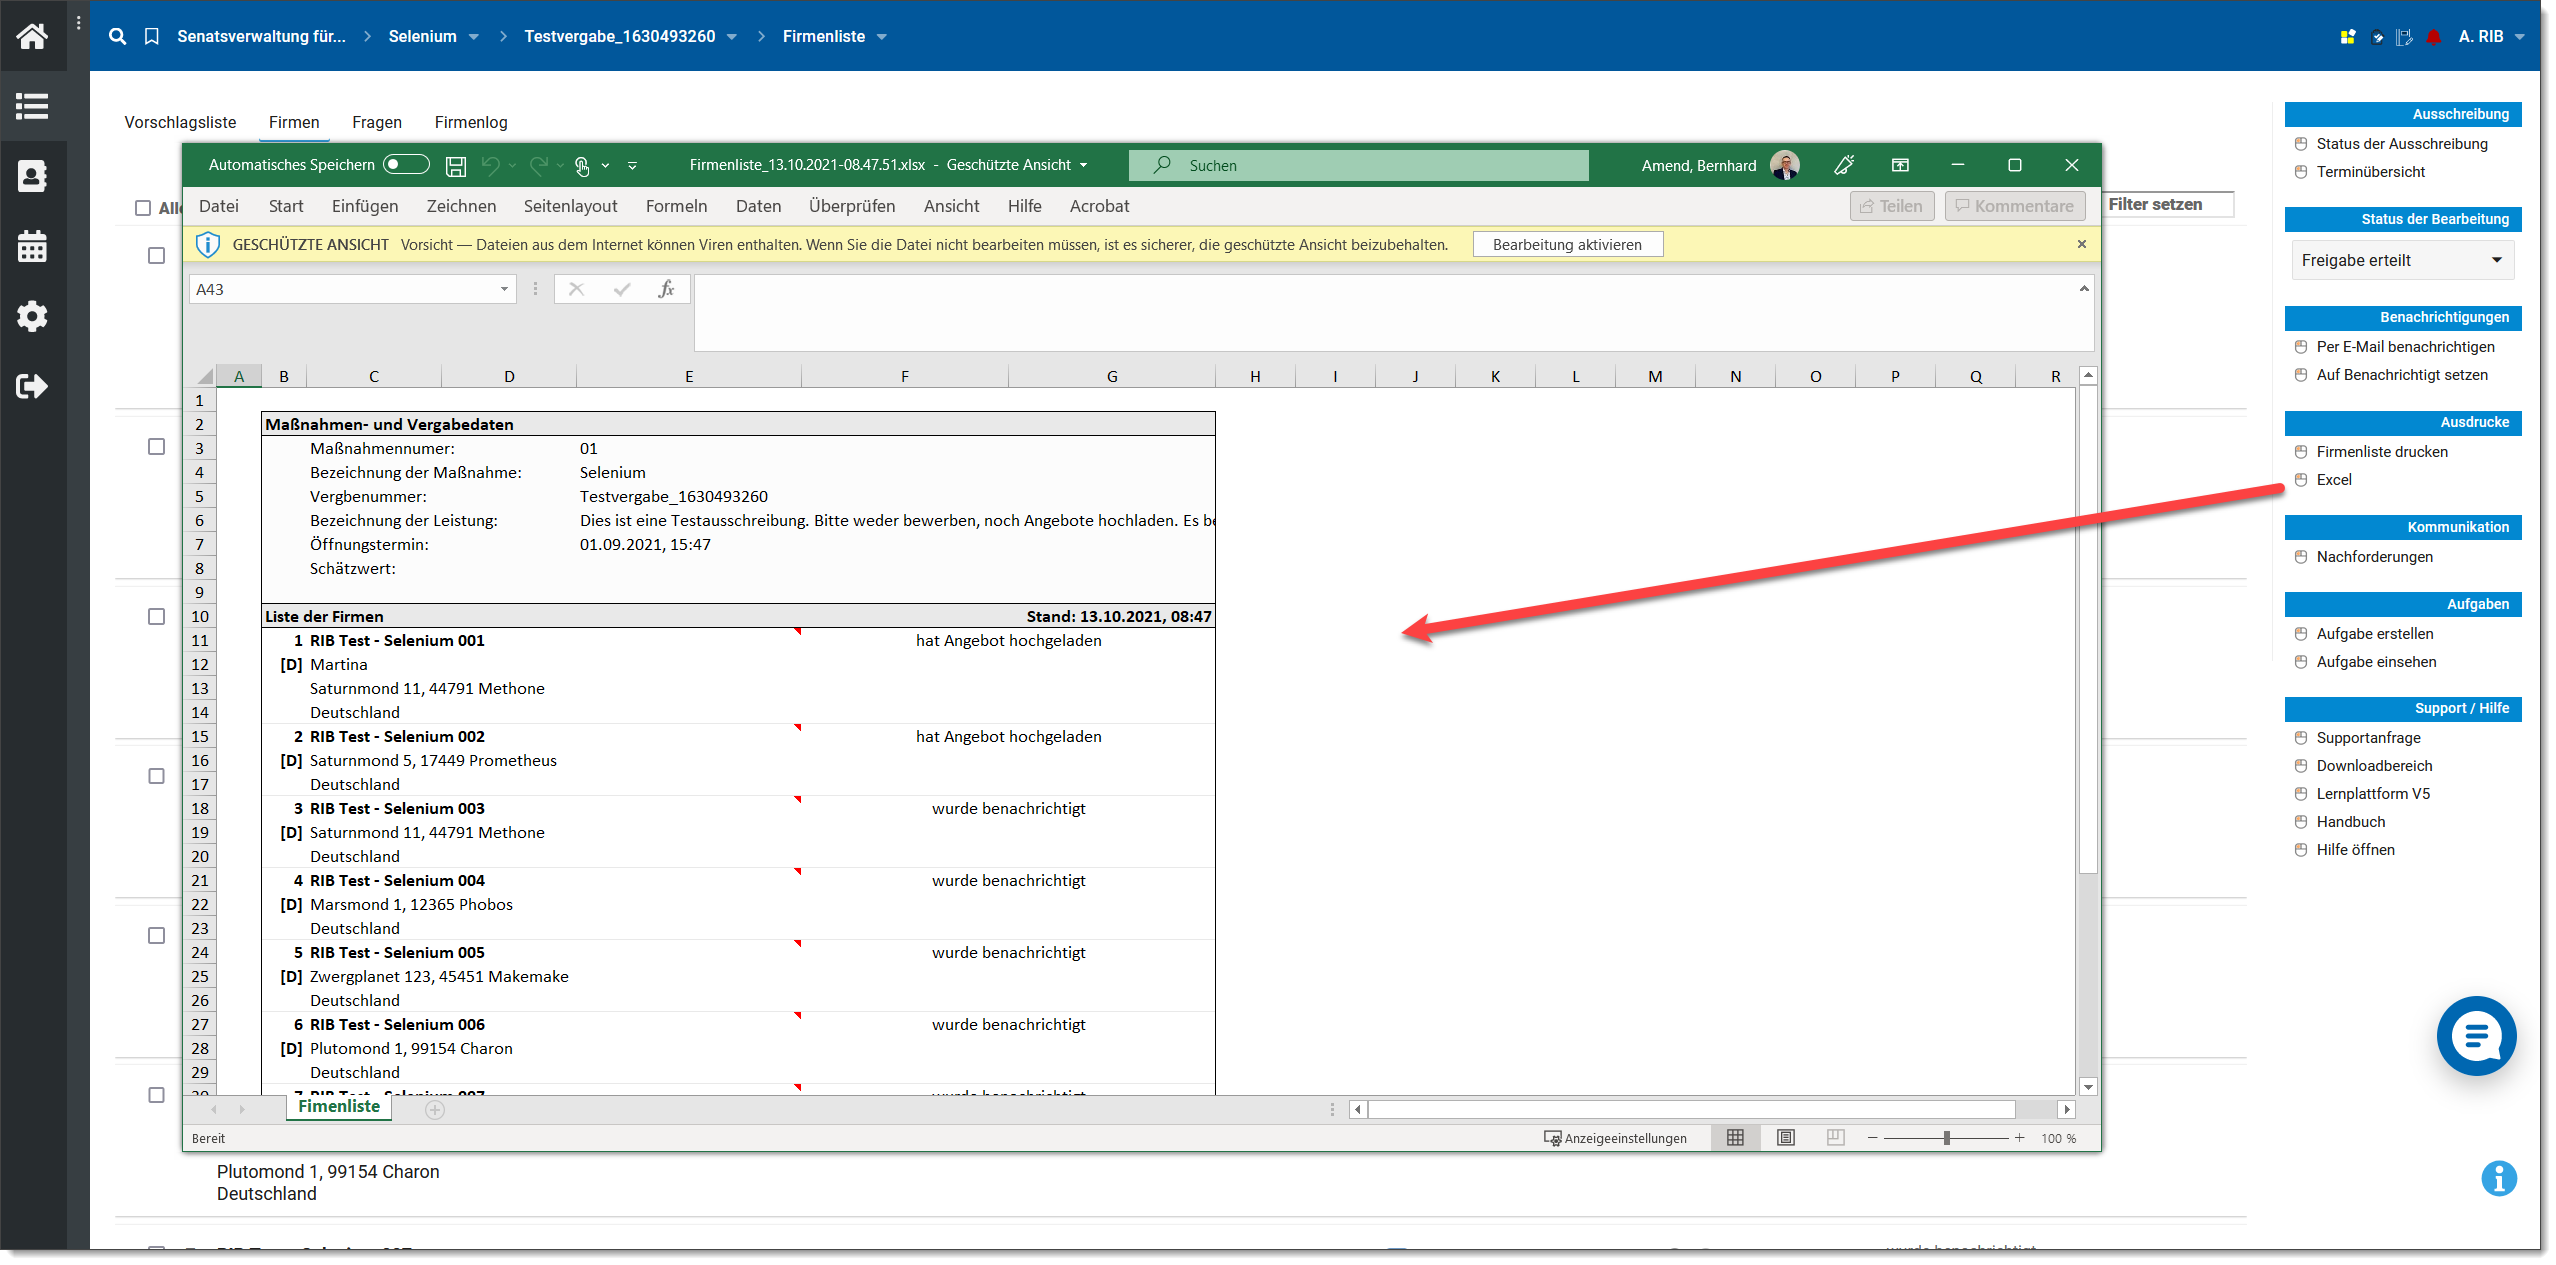This screenshot has height=1265, width=2556.
Task: Click the Excel zoom slider handle
Action: coord(1946,1138)
